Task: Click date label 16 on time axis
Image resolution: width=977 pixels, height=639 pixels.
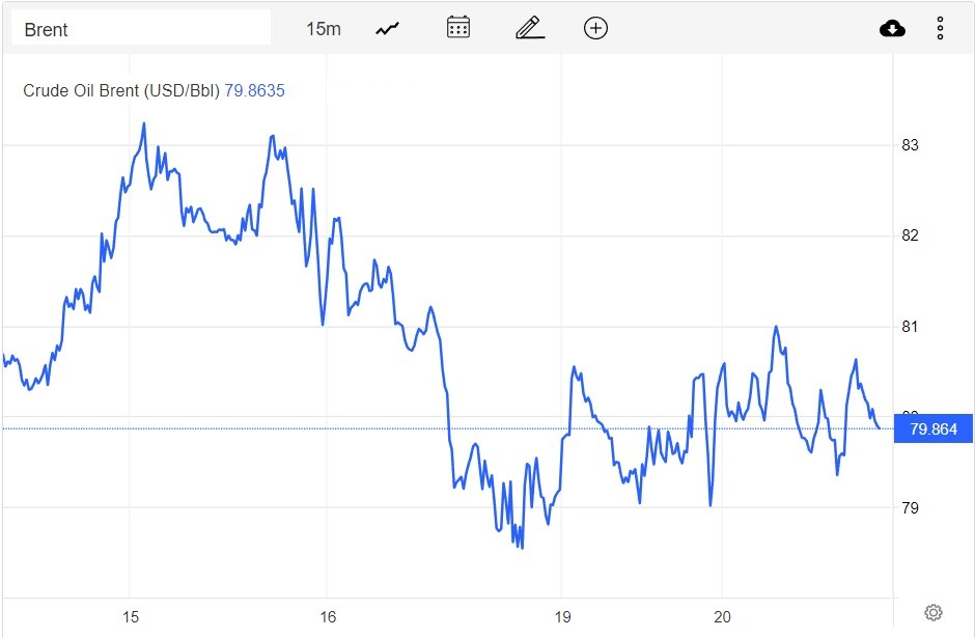Action: click(327, 617)
